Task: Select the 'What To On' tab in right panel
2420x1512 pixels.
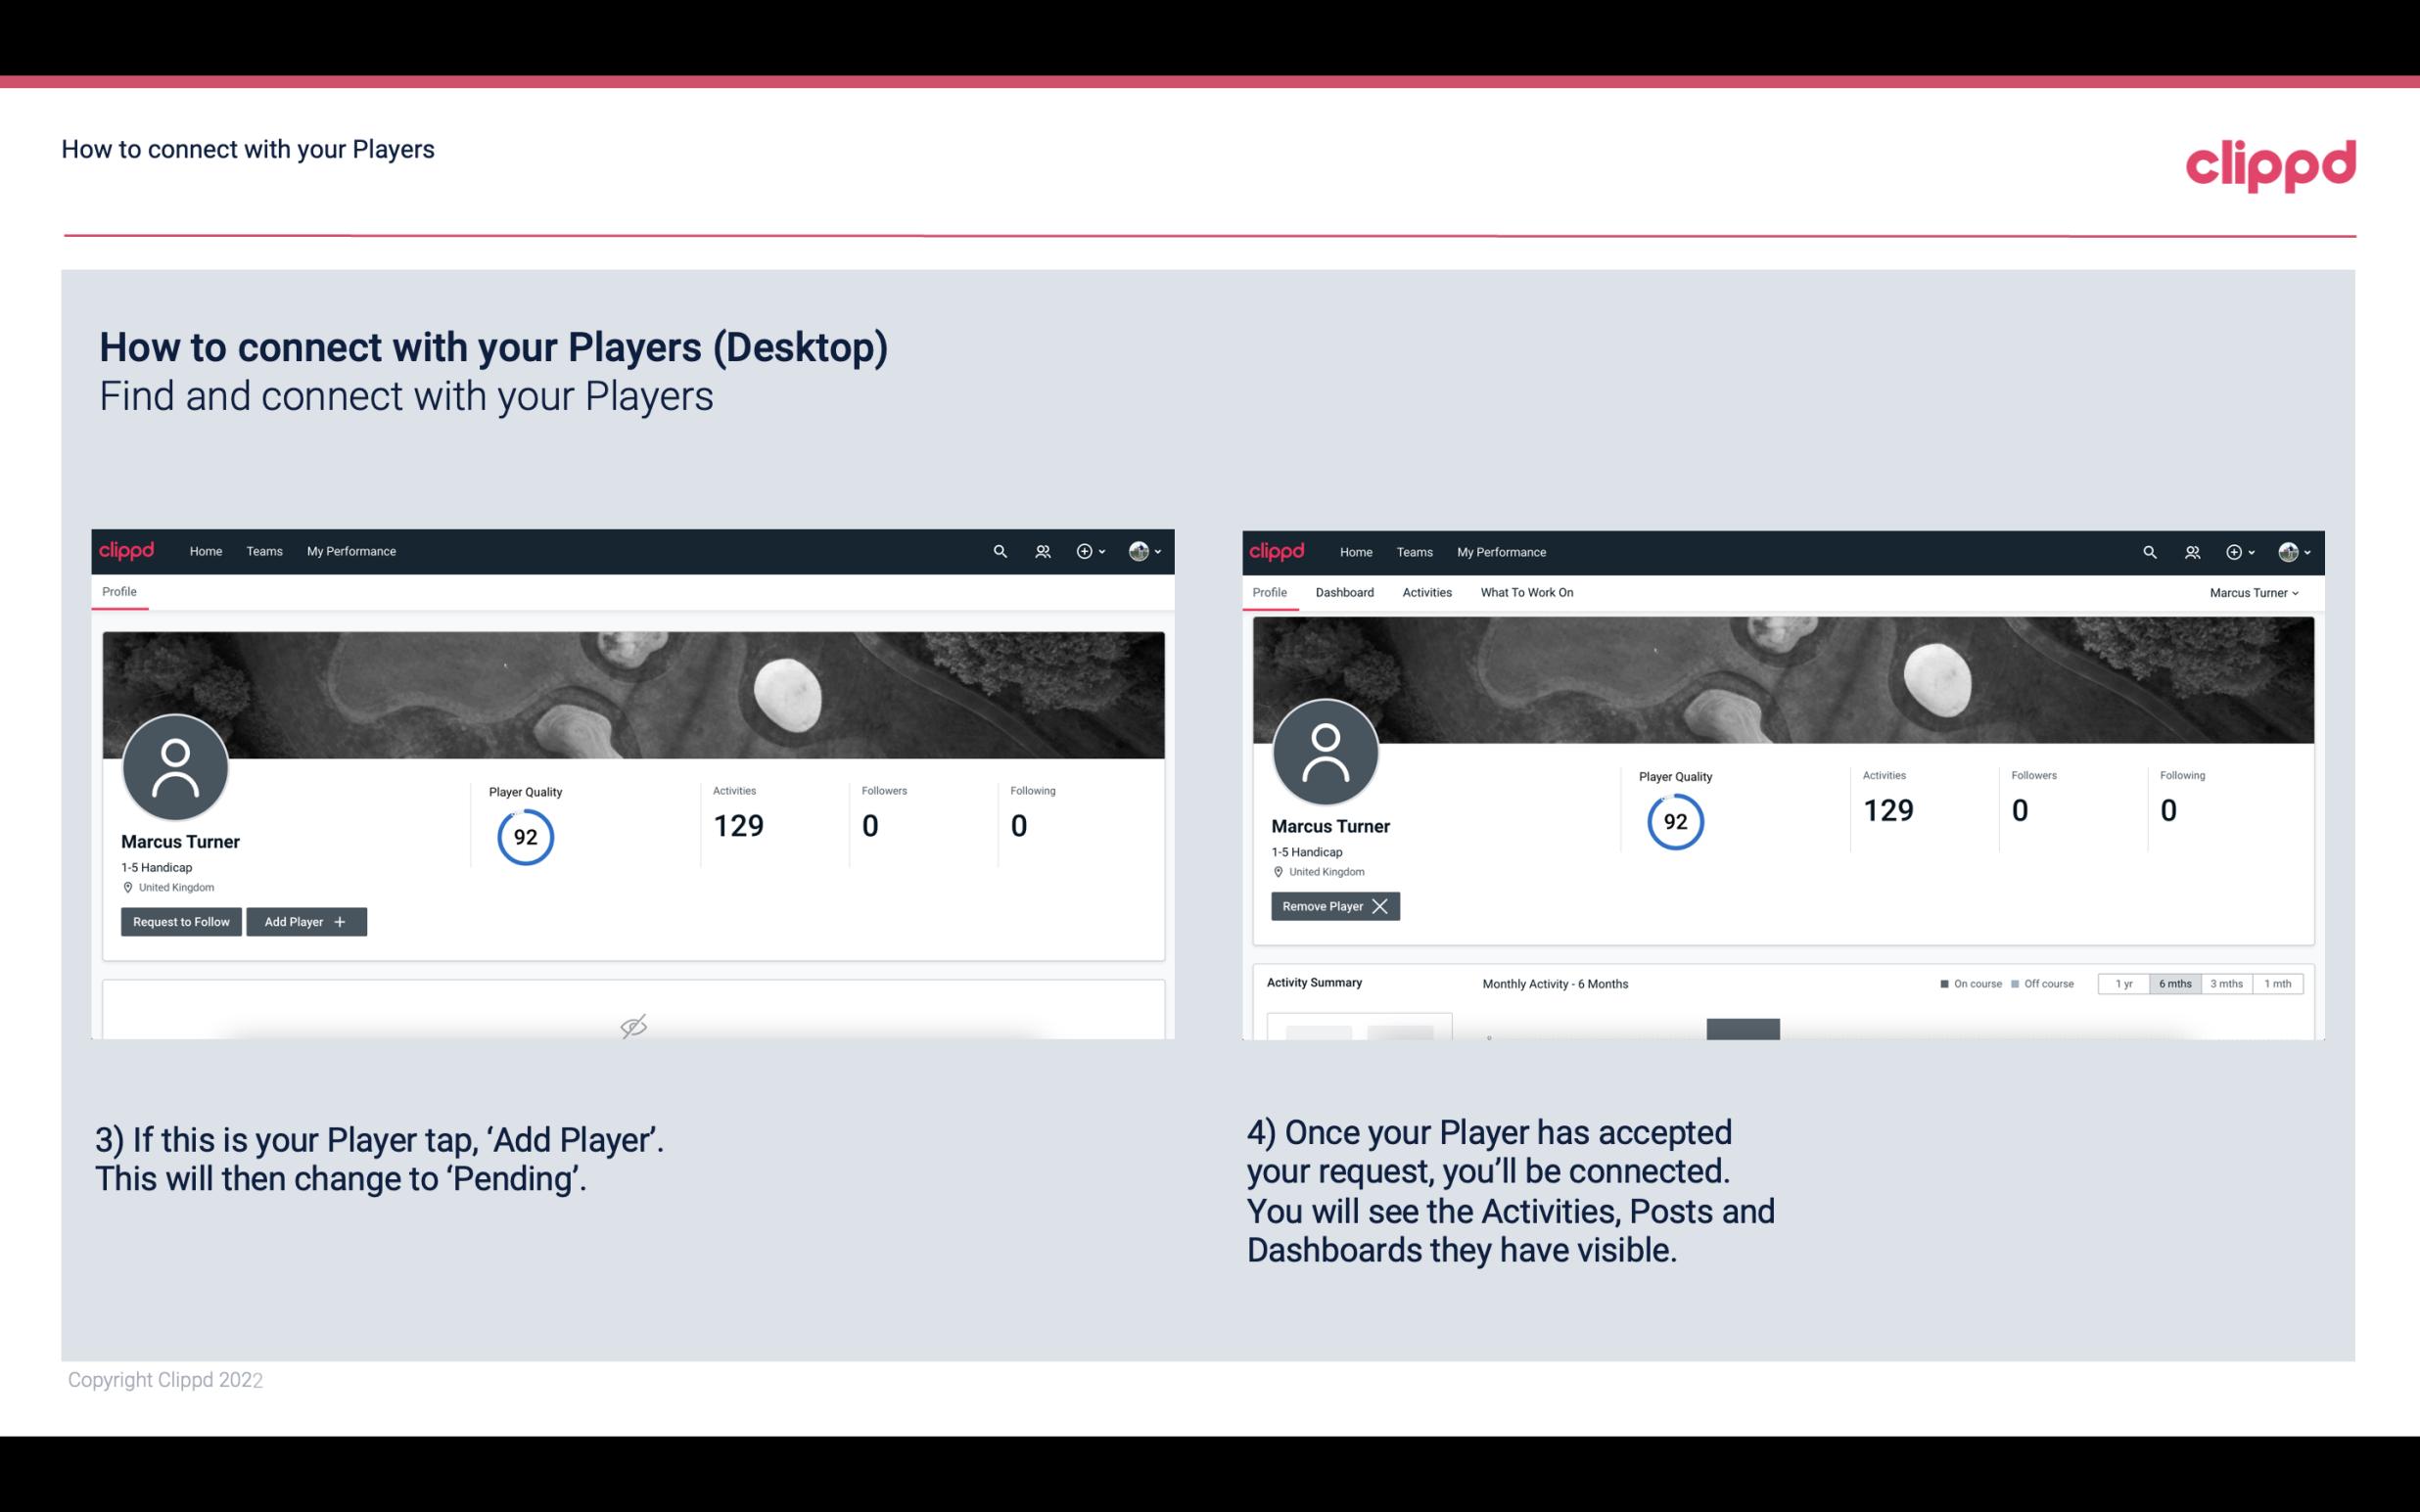Action: 1526,592
